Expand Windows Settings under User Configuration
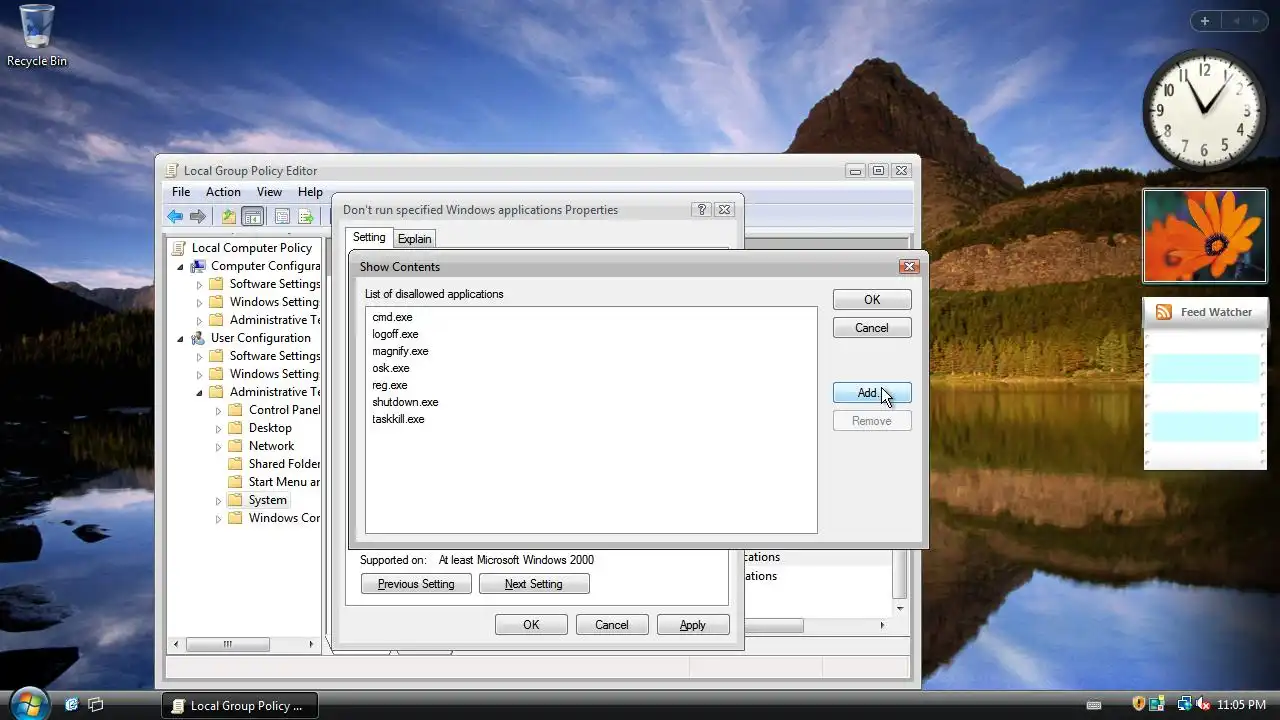 (200, 375)
